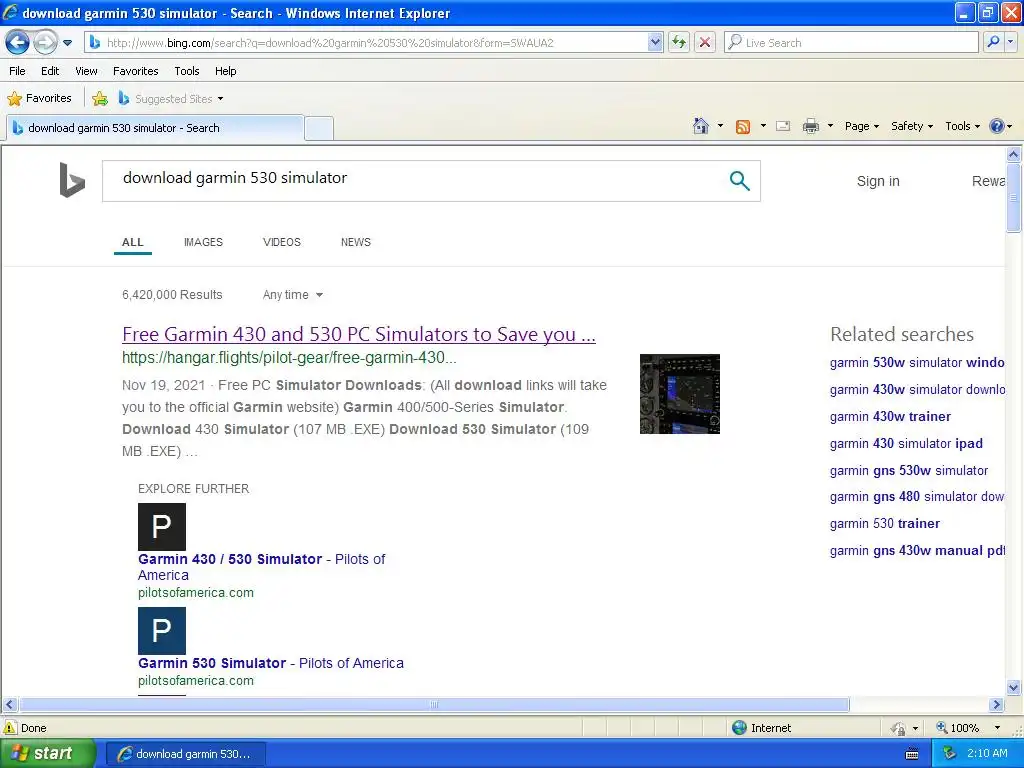This screenshot has width=1024, height=768.
Task: Expand the address bar history dropdown
Action: tap(655, 43)
